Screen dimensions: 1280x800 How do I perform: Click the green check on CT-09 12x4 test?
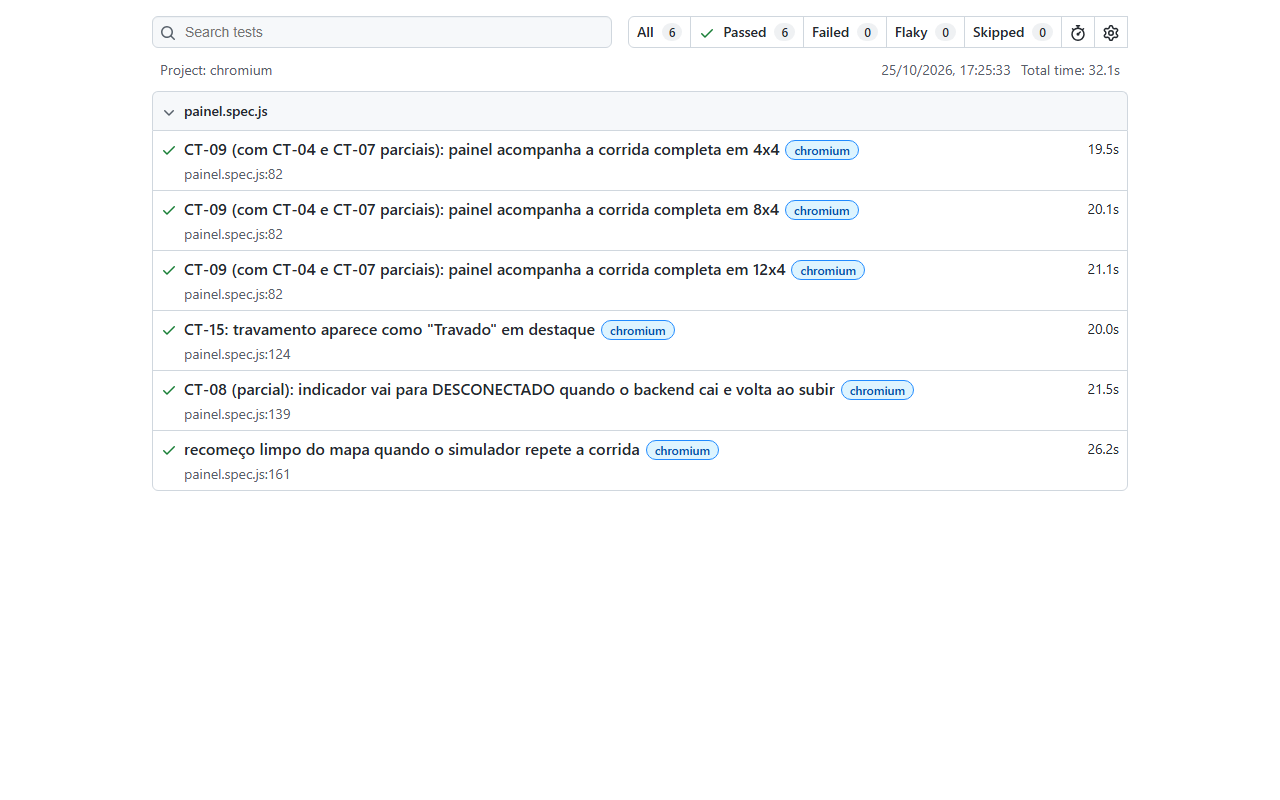[169, 270]
